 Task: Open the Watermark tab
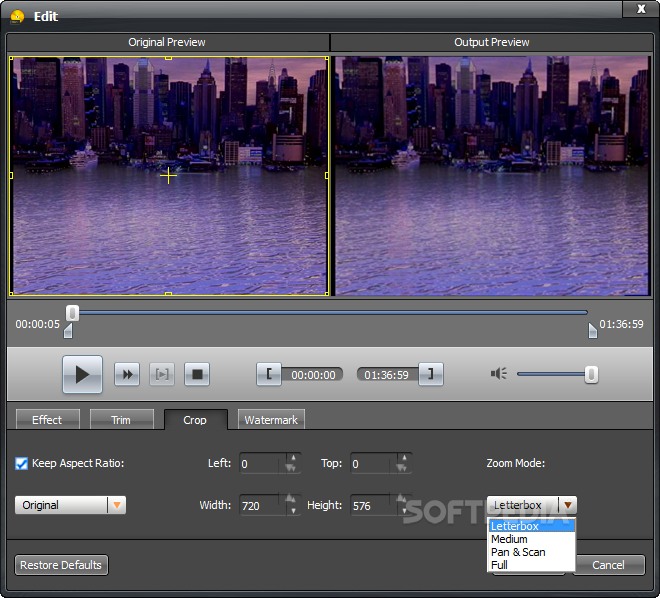click(x=271, y=420)
